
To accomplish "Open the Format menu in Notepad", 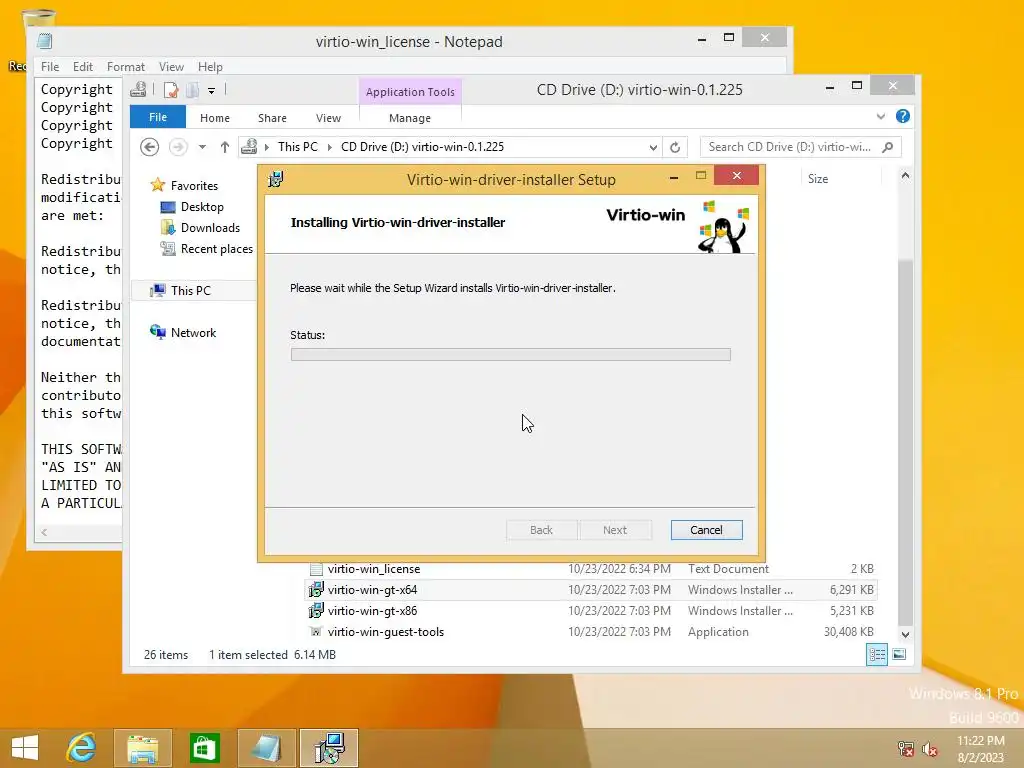I will [x=125, y=67].
